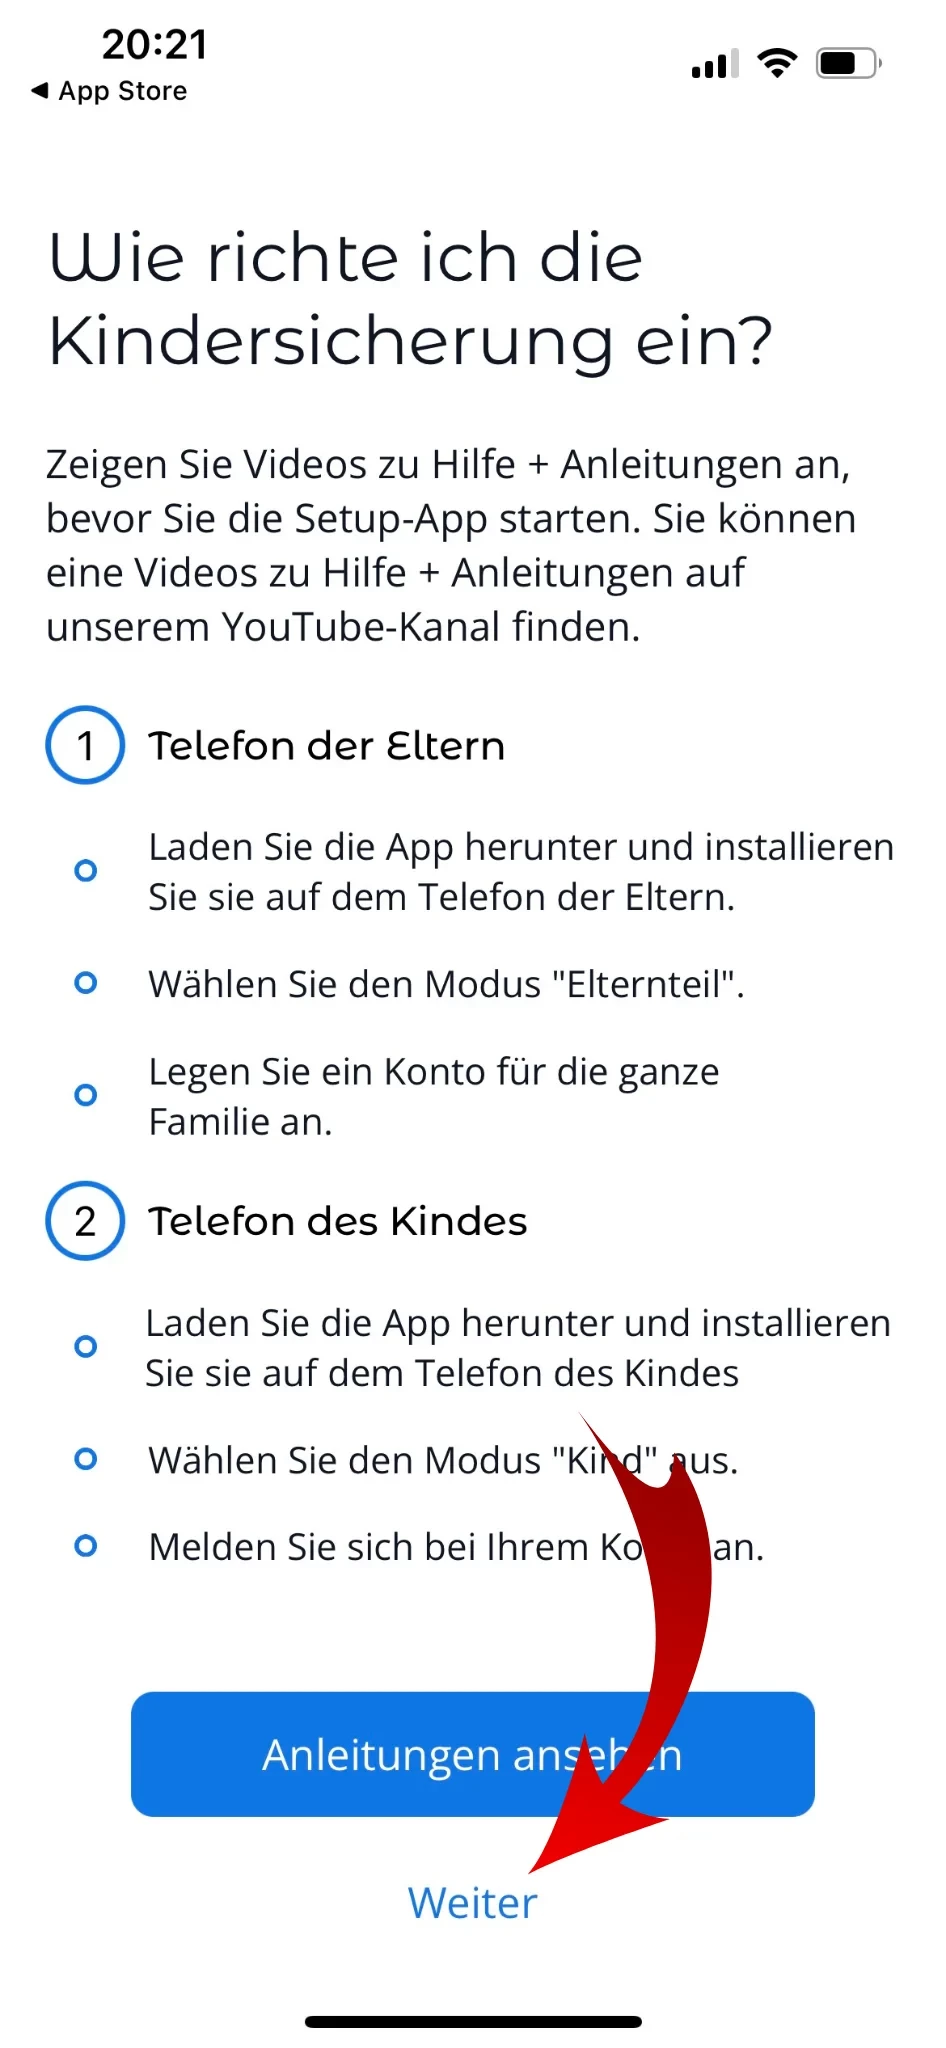Tap the 'Weiter' link
This screenshot has height=2048, width=946.
[x=473, y=1903]
